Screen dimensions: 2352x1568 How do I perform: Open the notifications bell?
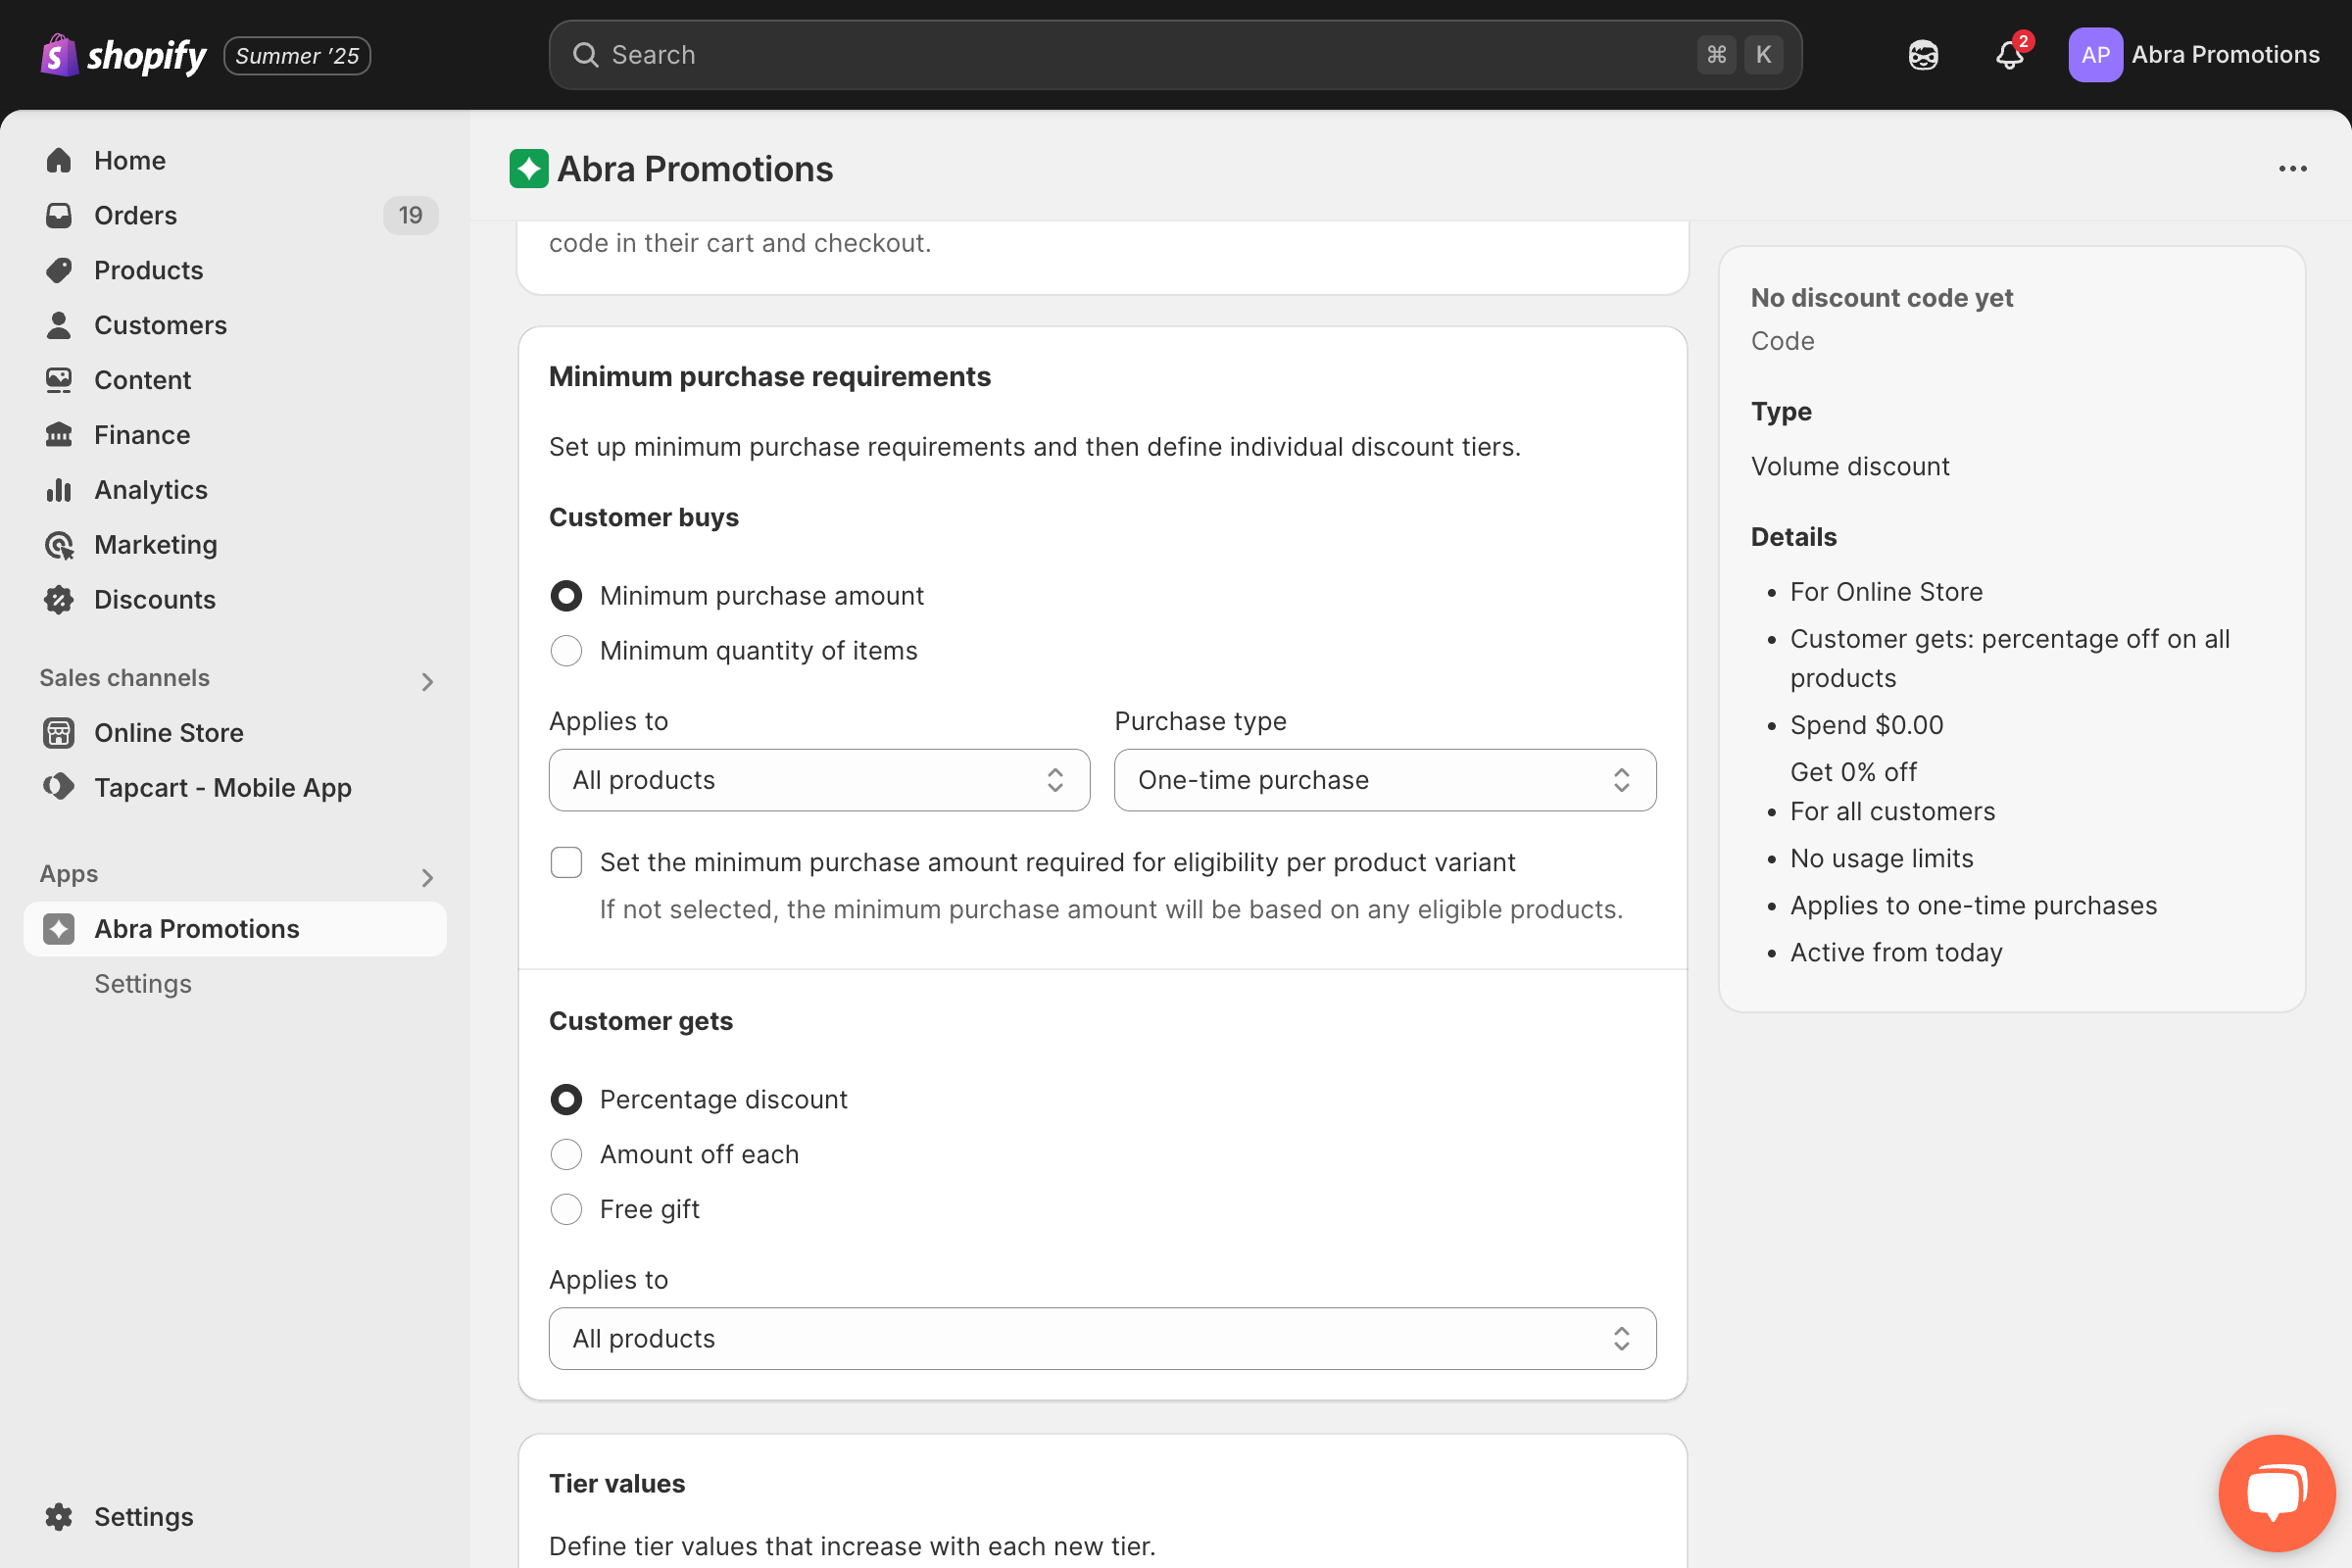coord(2010,55)
